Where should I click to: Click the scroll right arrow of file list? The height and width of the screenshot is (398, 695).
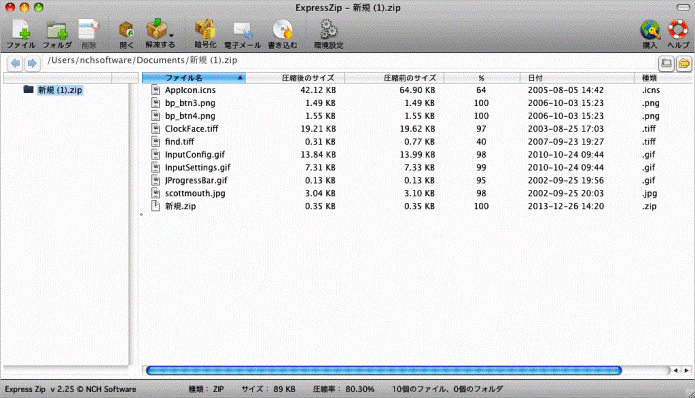click(686, 370)
